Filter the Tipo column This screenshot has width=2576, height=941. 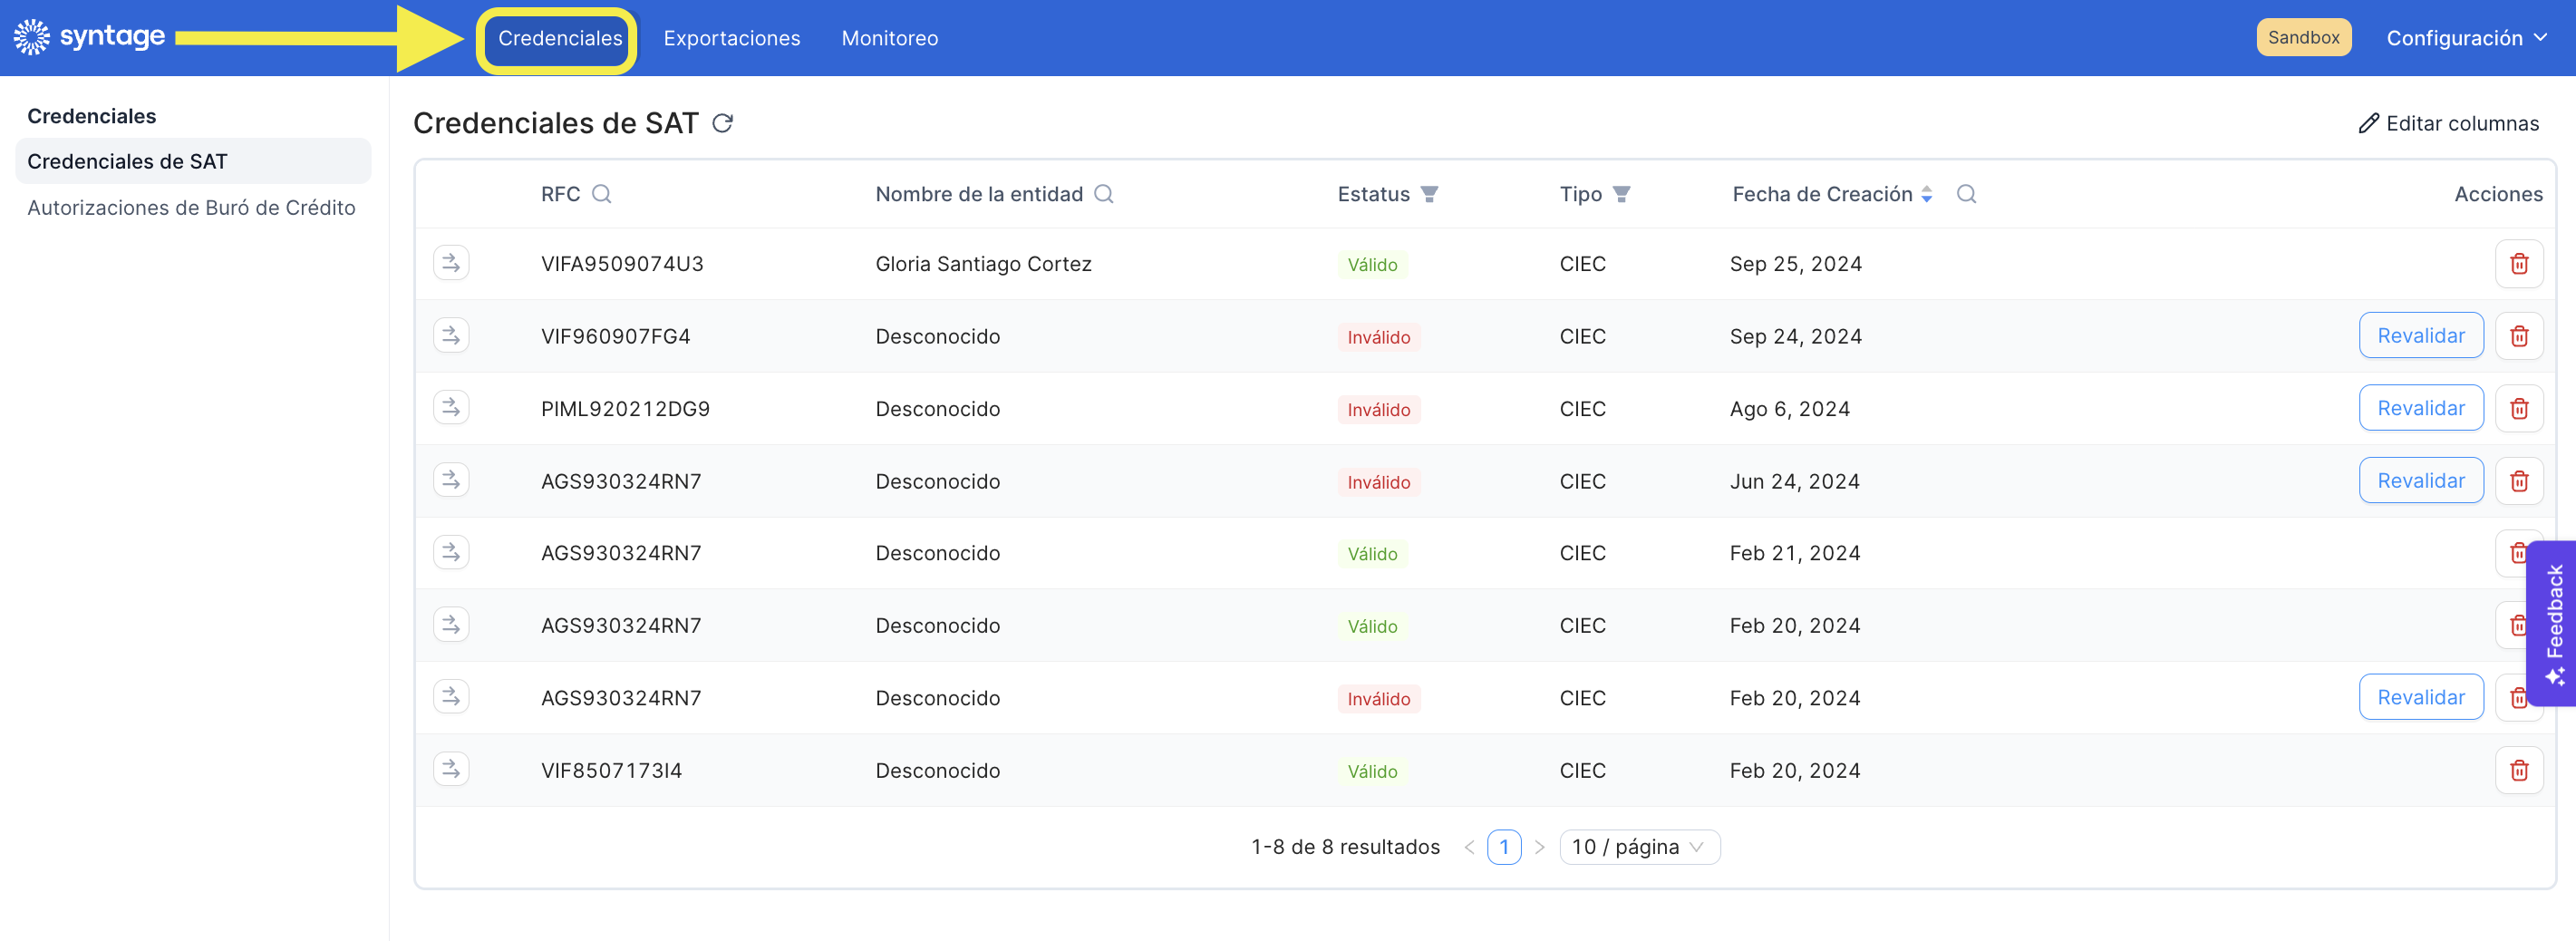(x=1621, y=194)
